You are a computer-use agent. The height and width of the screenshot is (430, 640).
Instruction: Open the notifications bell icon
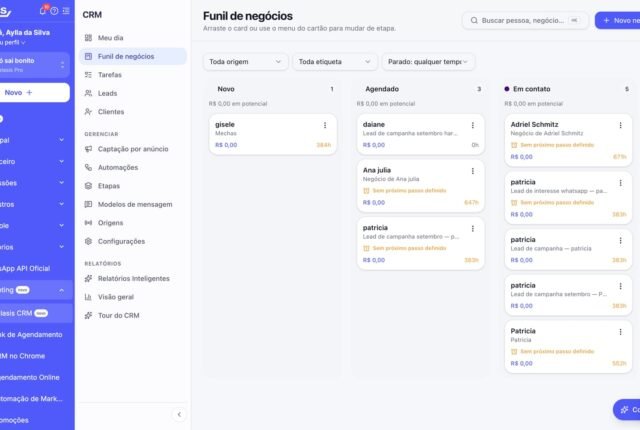42,11
